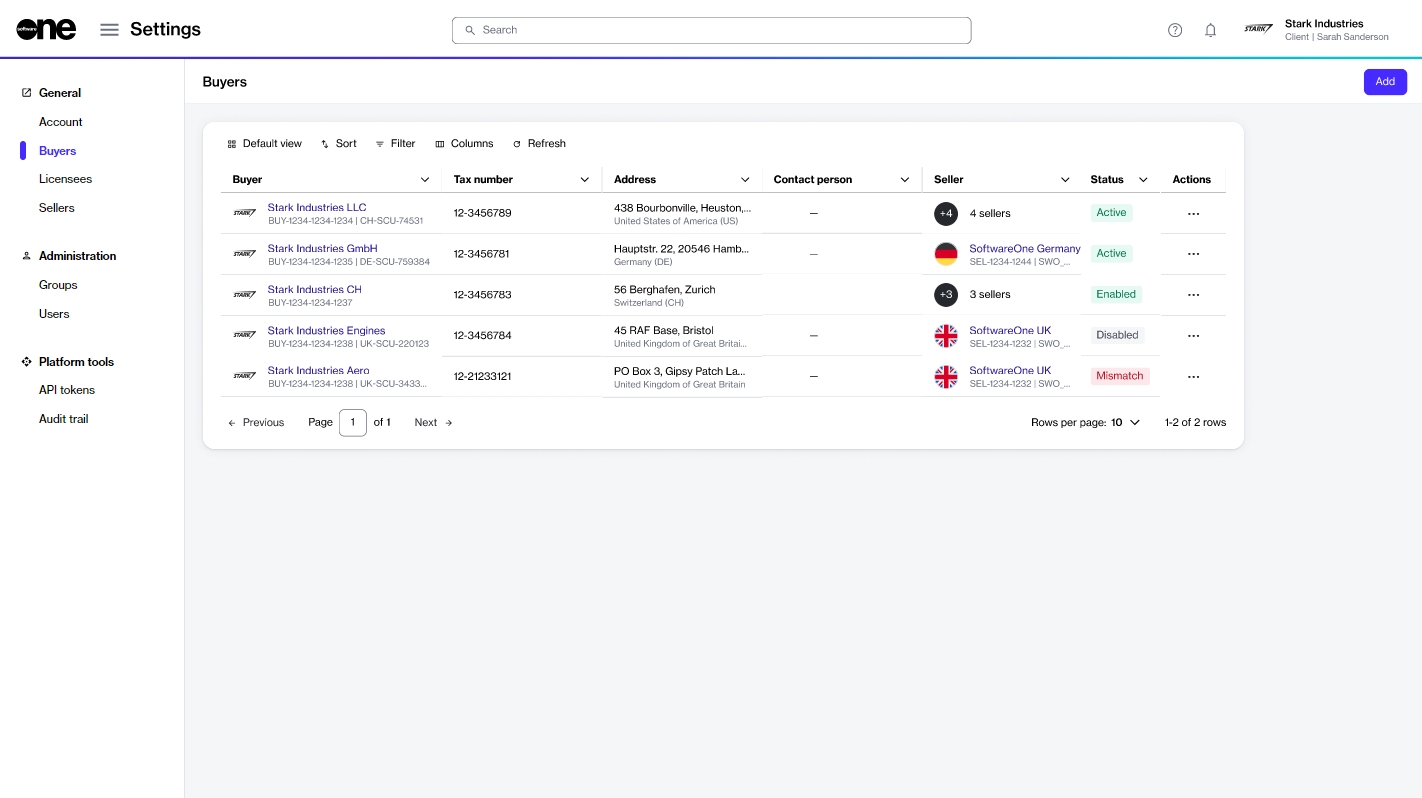This screenshot has width=1422, height=798.
Task: Open the hamburger navigation menu
Action: [110, 30]
